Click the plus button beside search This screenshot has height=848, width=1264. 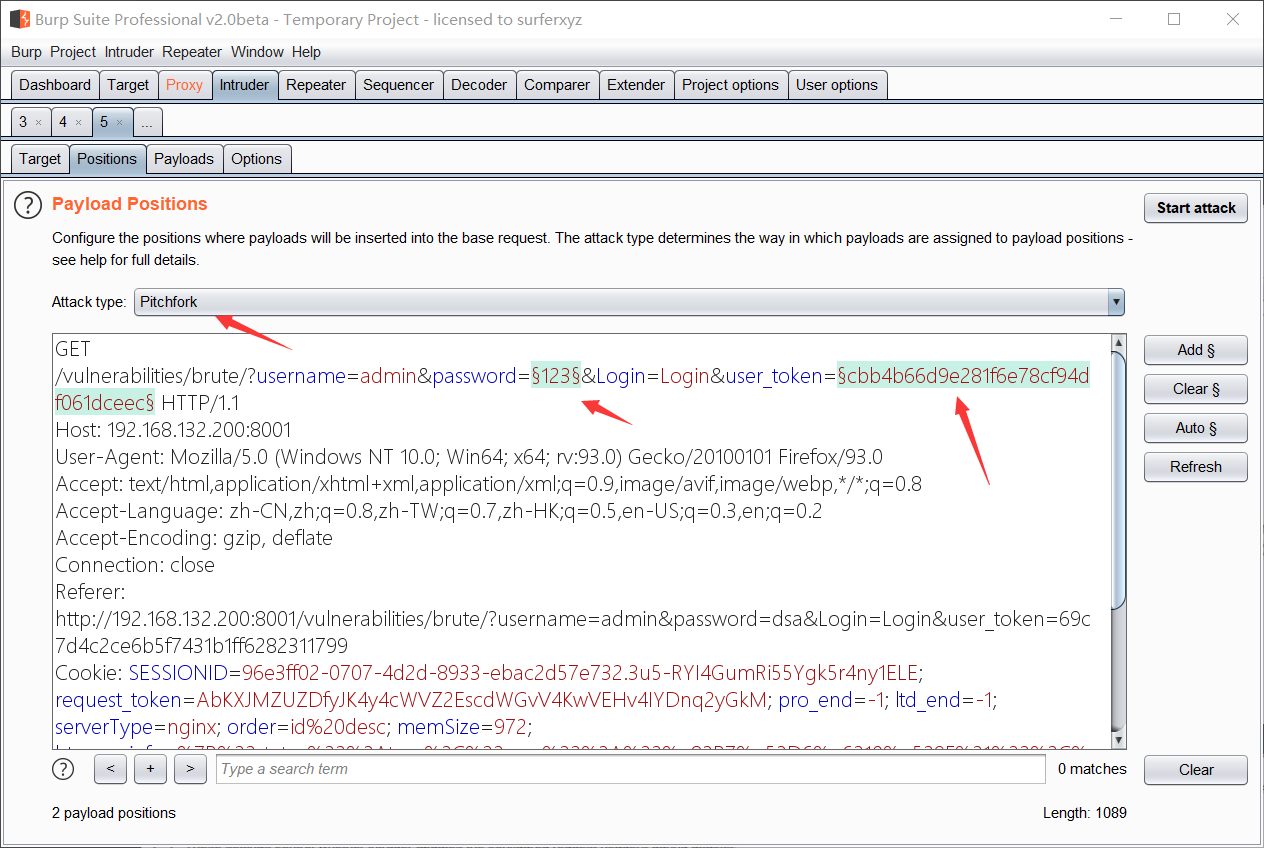[x=150, y=769]
